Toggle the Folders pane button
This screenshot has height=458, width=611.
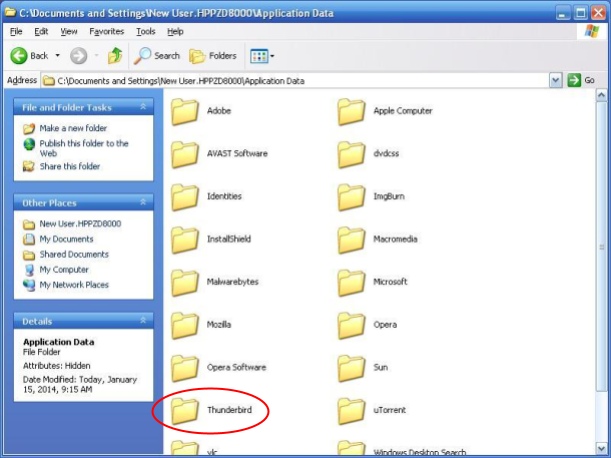coord(213,56)
